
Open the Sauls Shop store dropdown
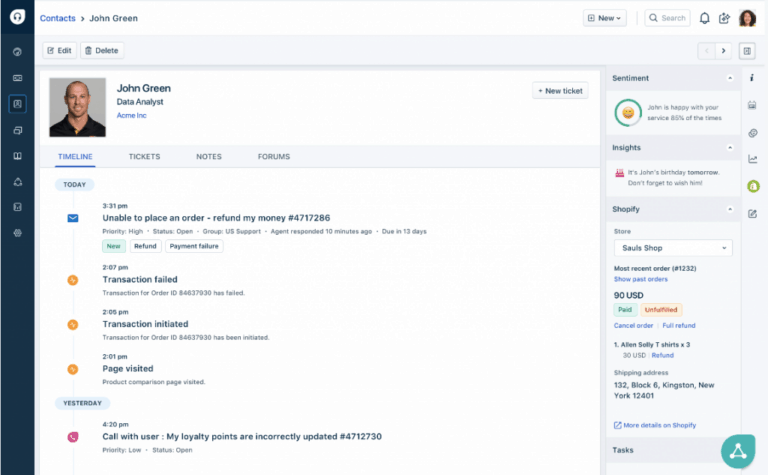click(672, 248)
